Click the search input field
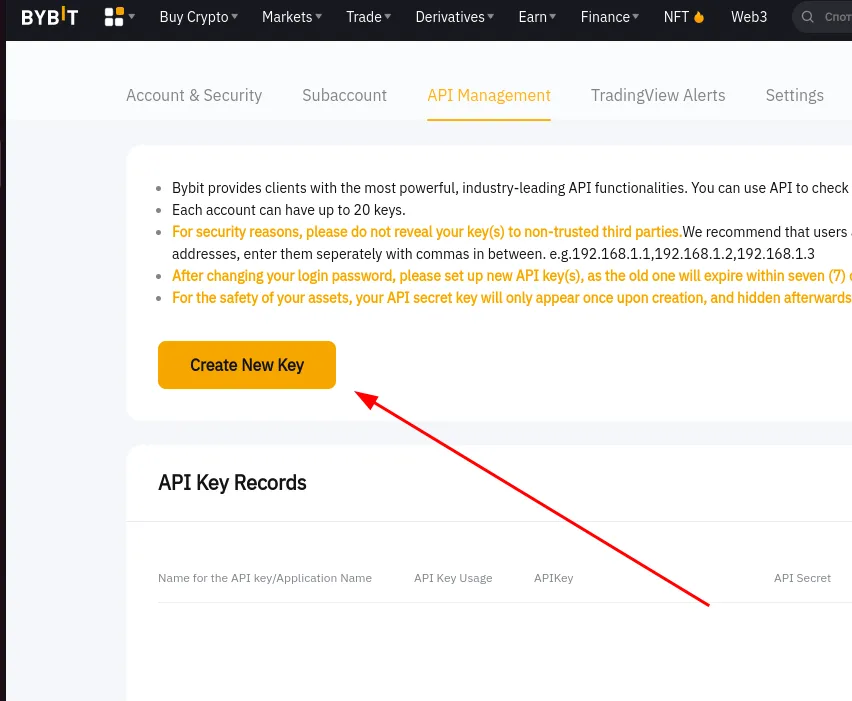The width and height of the screenshot is (852, 701). click(x=836, y=17)
